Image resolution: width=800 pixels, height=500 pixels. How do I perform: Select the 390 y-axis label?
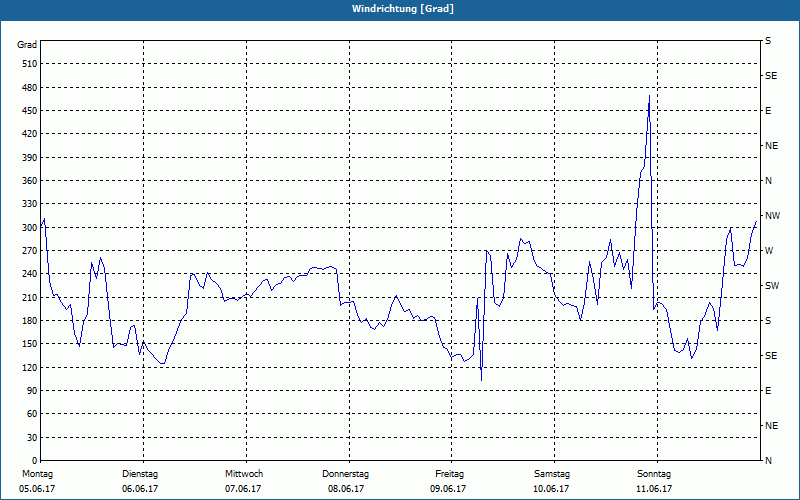[x=30, y=157]
